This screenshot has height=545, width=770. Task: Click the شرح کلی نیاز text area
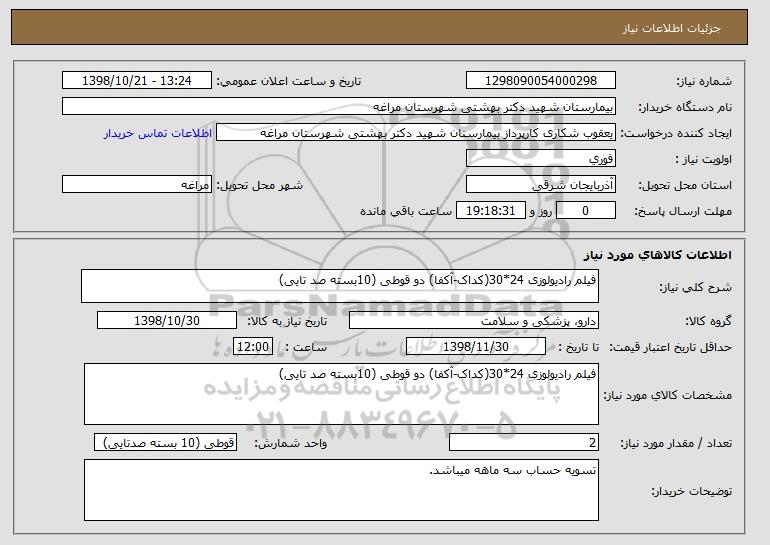pos(339,286)
